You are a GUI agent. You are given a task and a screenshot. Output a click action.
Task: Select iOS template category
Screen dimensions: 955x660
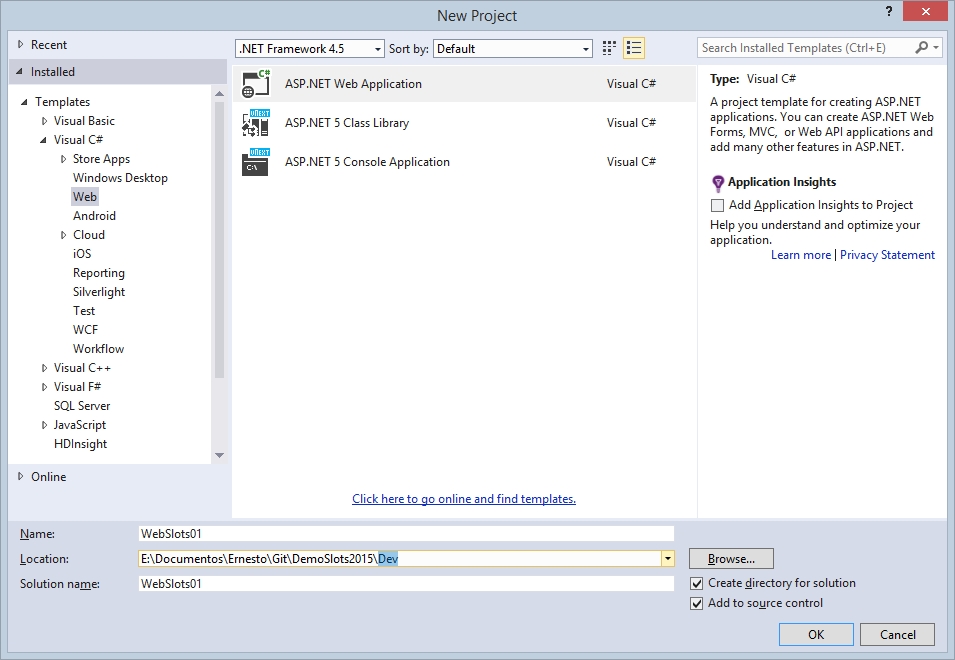82,253
